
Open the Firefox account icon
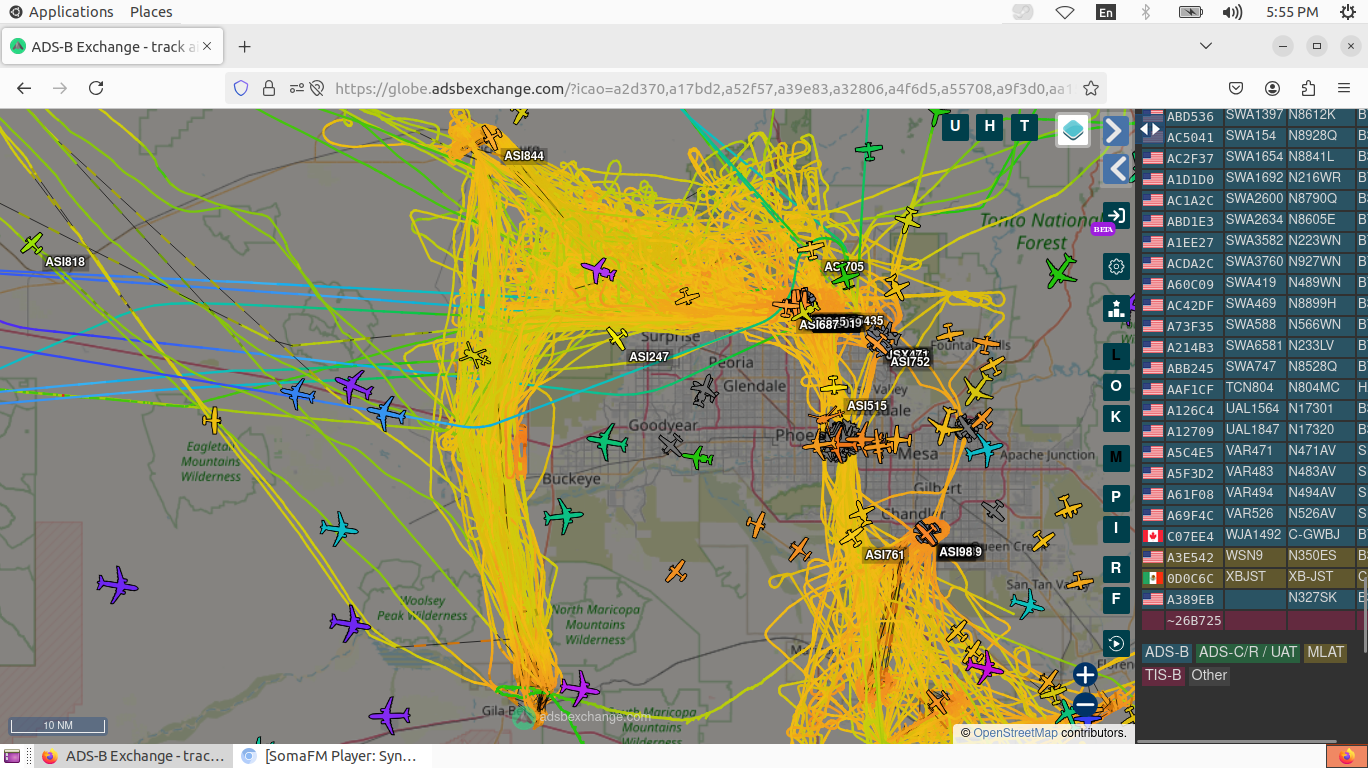point(1272,88)
